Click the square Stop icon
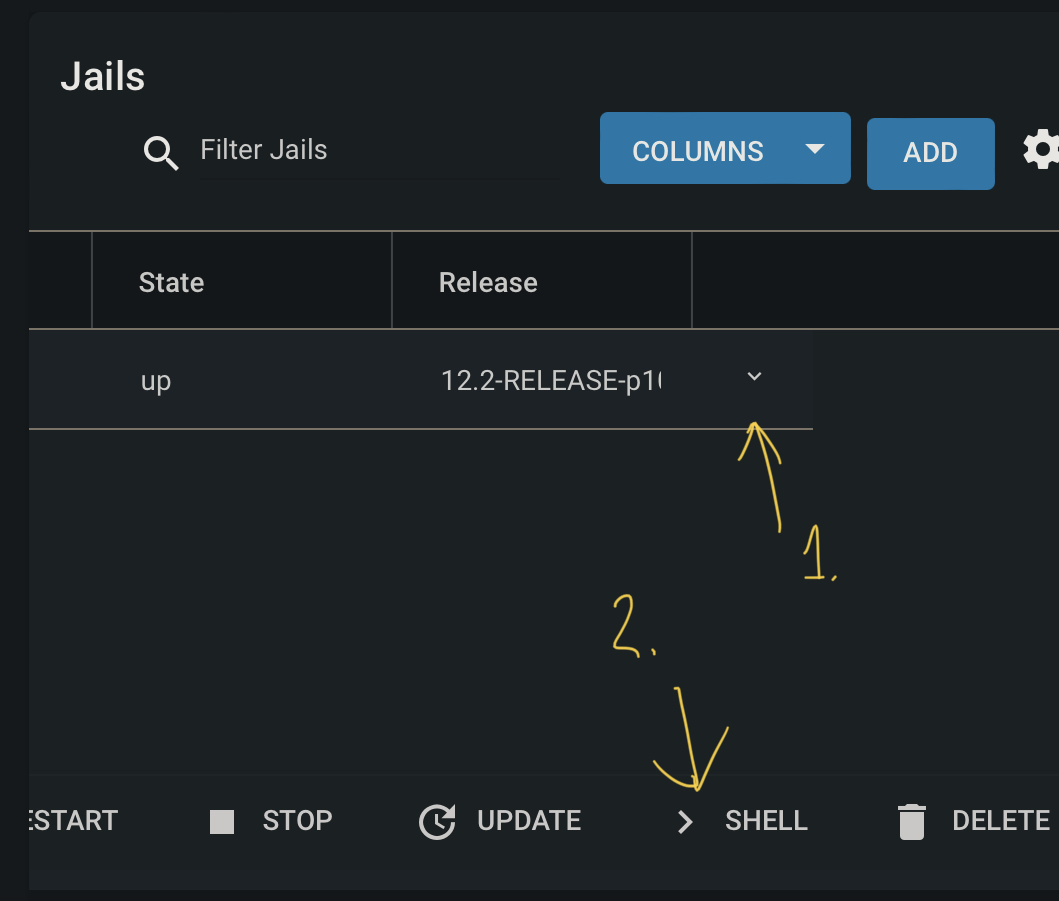The height and width of the screenshot is (901, 1059). (x=223, y=820)
